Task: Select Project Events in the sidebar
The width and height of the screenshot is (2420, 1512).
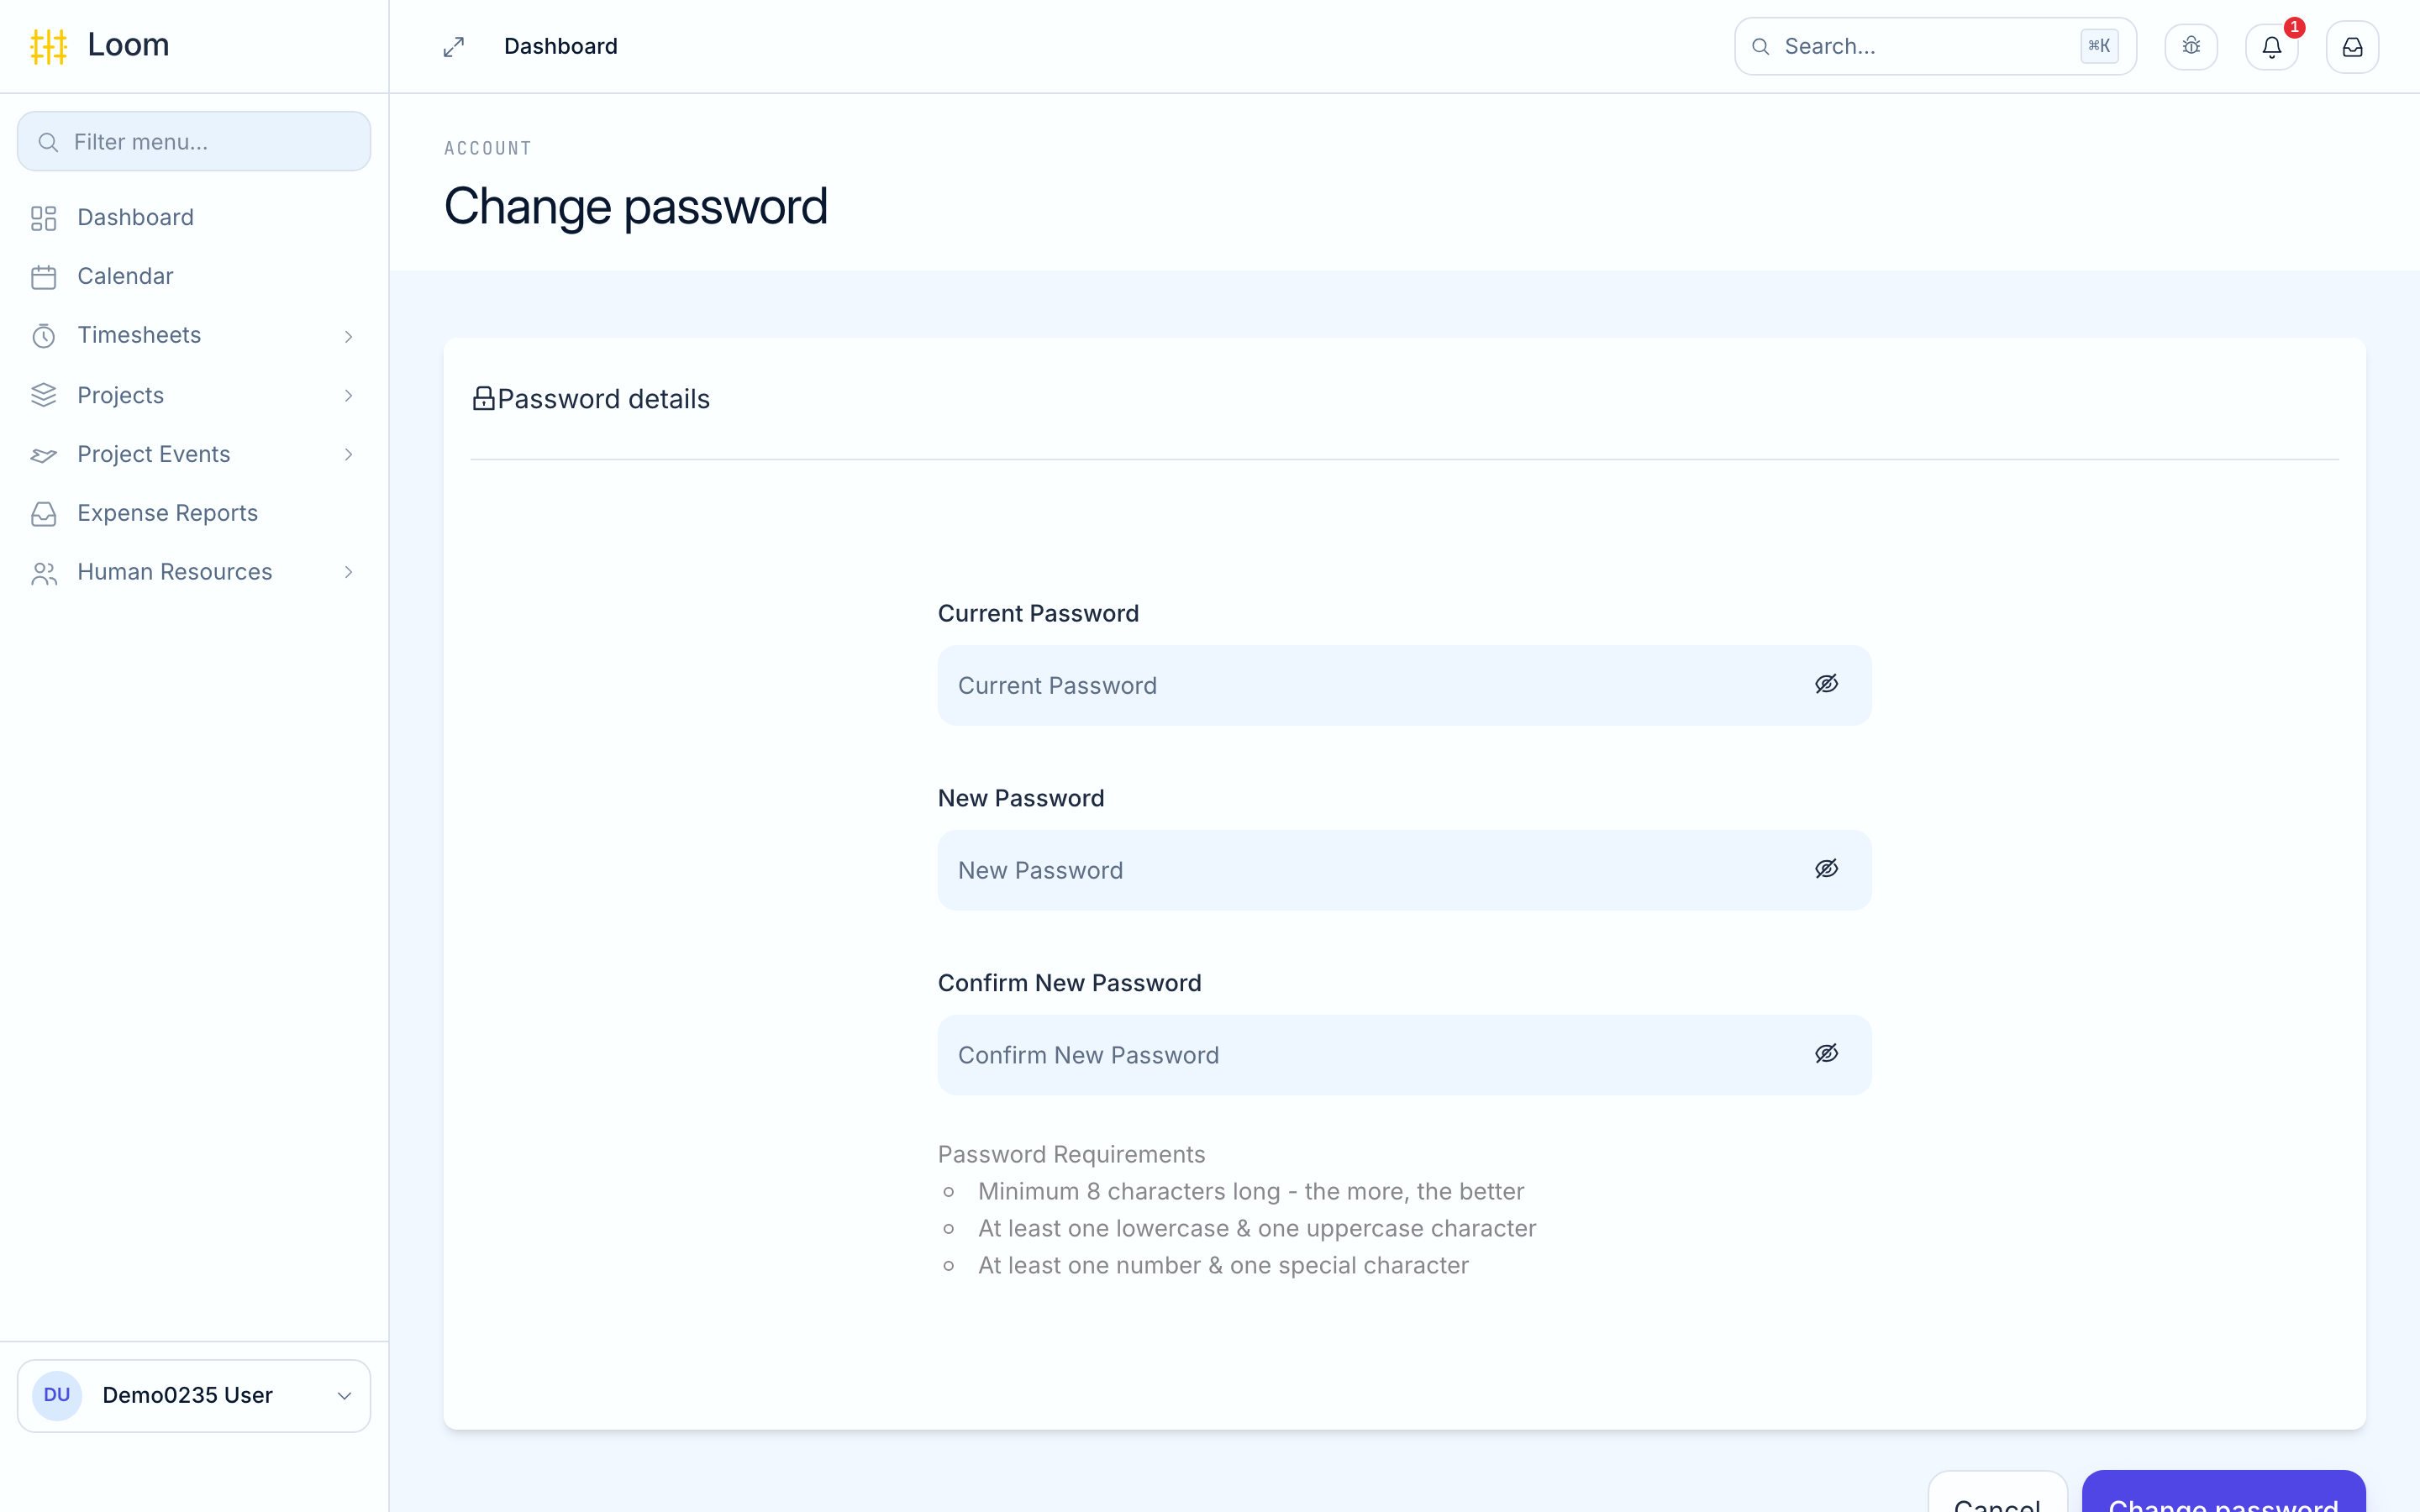Action: pos(194,455)
